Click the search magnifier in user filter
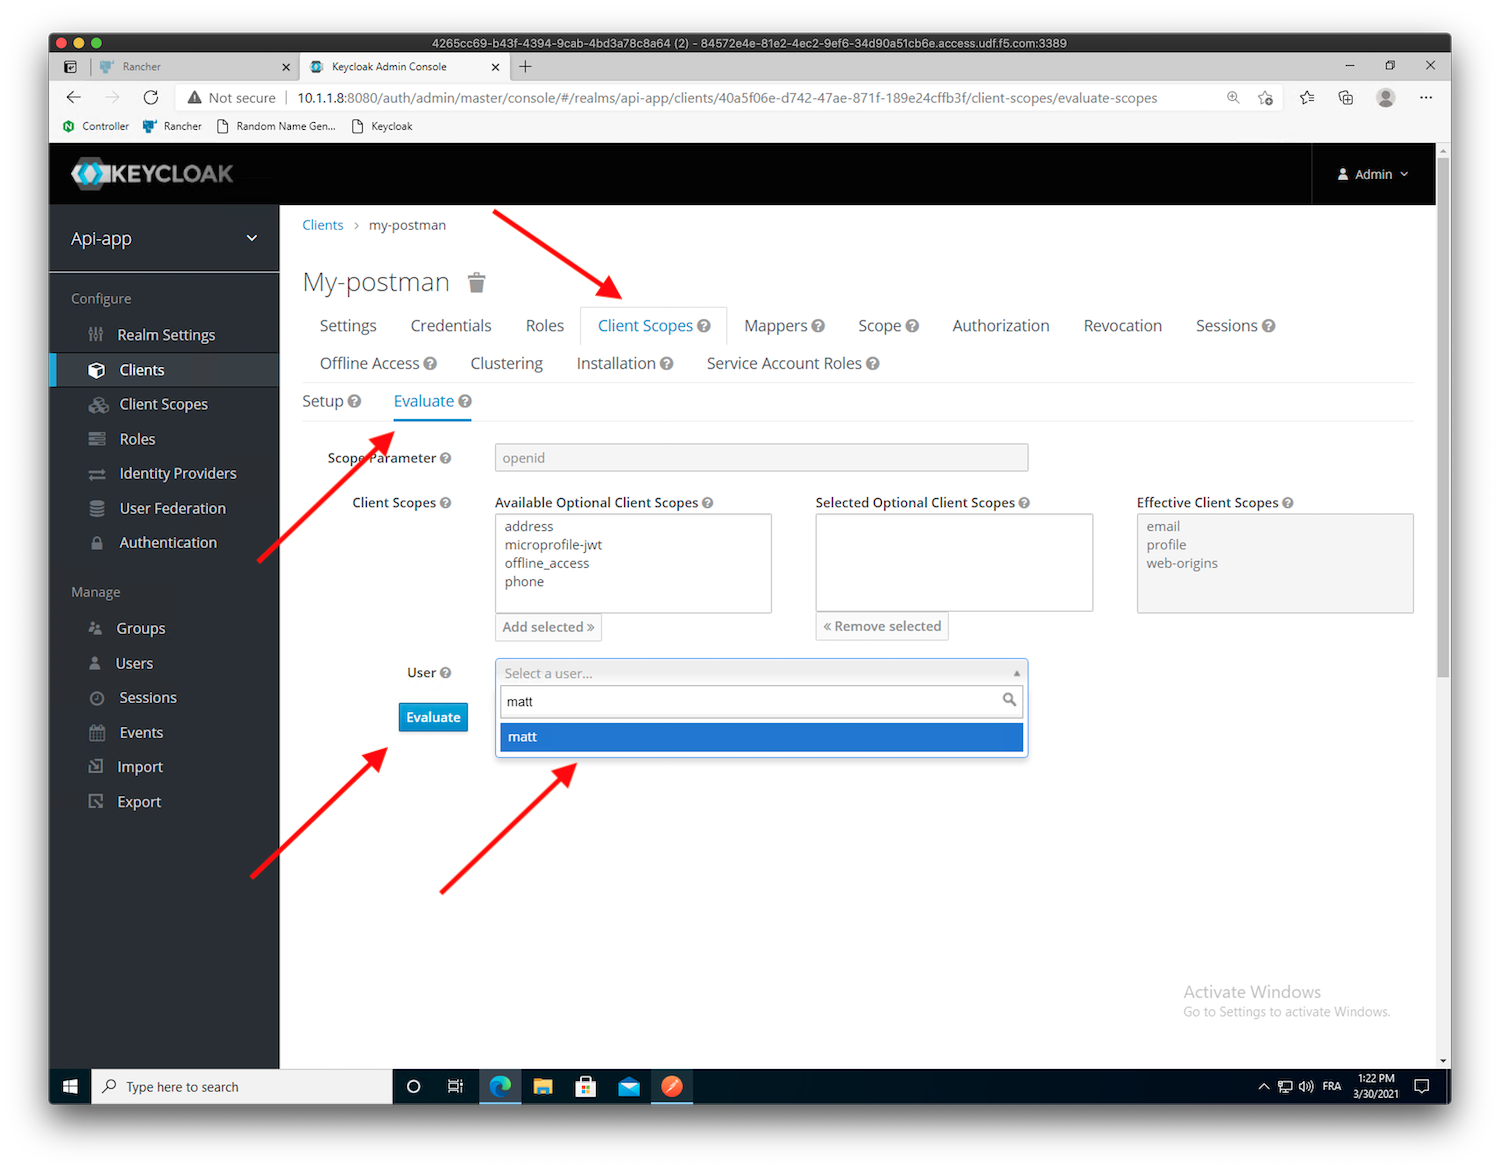Image resolution: width=1500 pixels, height=1169 pixels. (1009, 700)
